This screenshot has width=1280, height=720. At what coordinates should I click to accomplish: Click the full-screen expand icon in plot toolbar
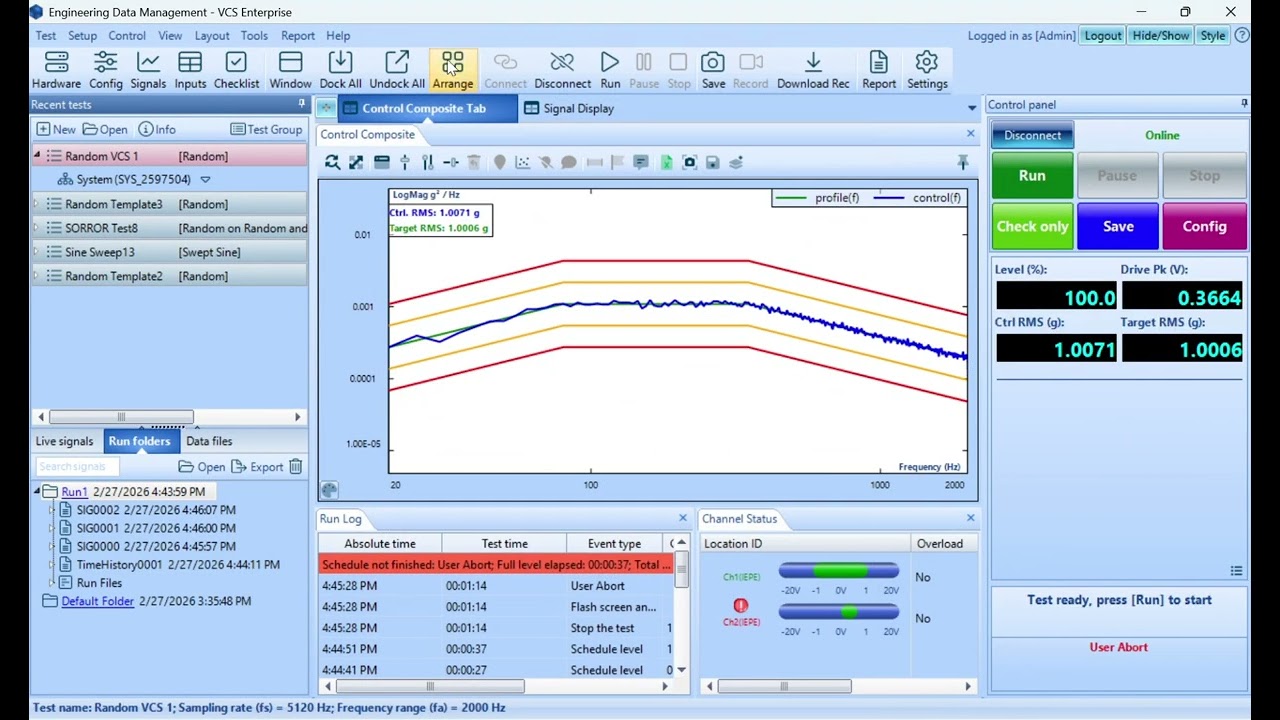[356, 162]
